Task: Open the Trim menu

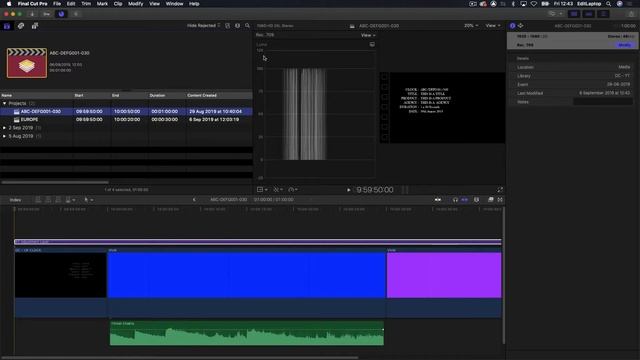Action: pyautogui.click(x=86, y=4)
